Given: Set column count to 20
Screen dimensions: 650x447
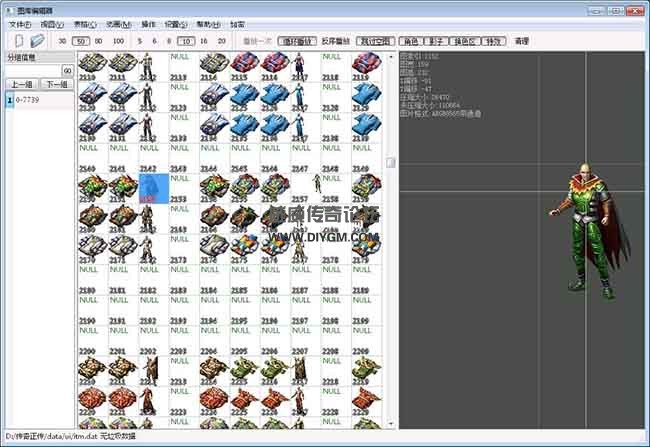Looking at the screenshot, I should click(x=222, y=41).
